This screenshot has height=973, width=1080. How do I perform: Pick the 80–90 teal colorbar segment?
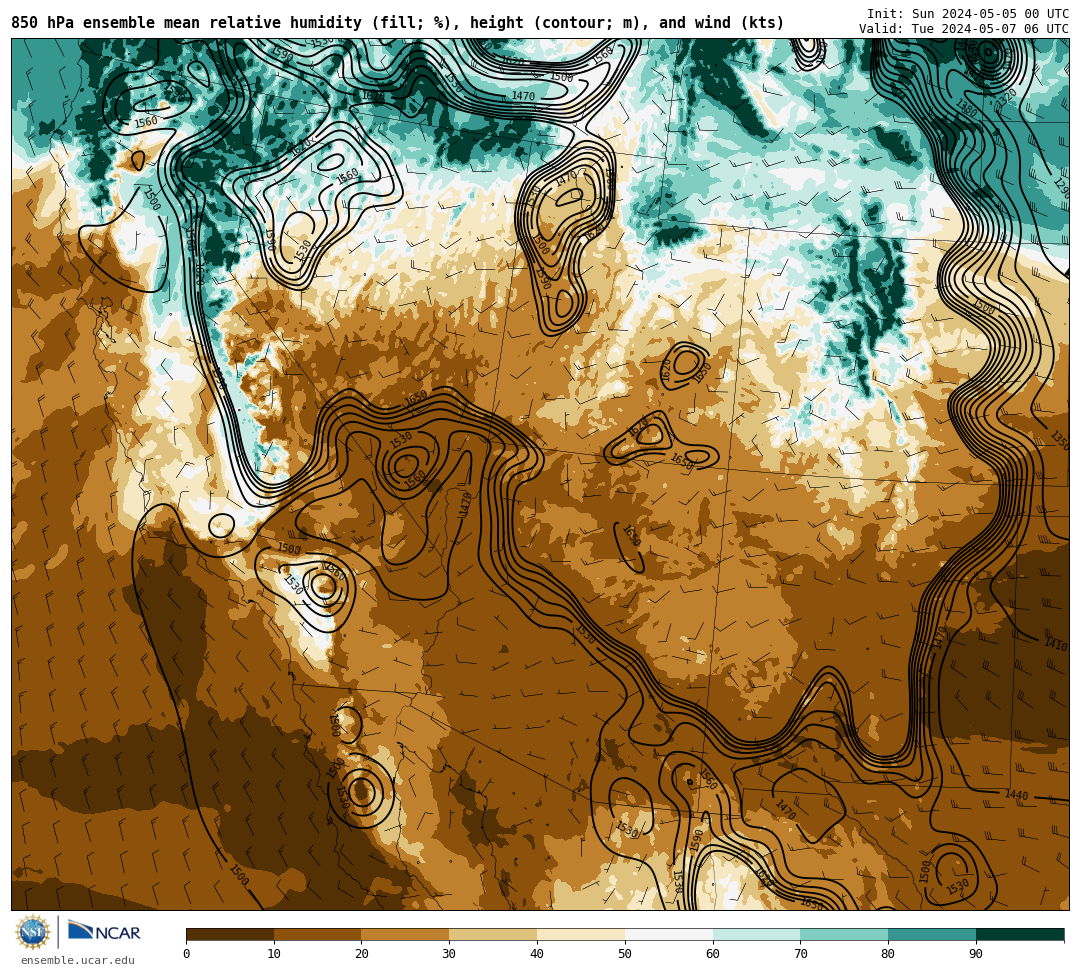tap(932, 934)
